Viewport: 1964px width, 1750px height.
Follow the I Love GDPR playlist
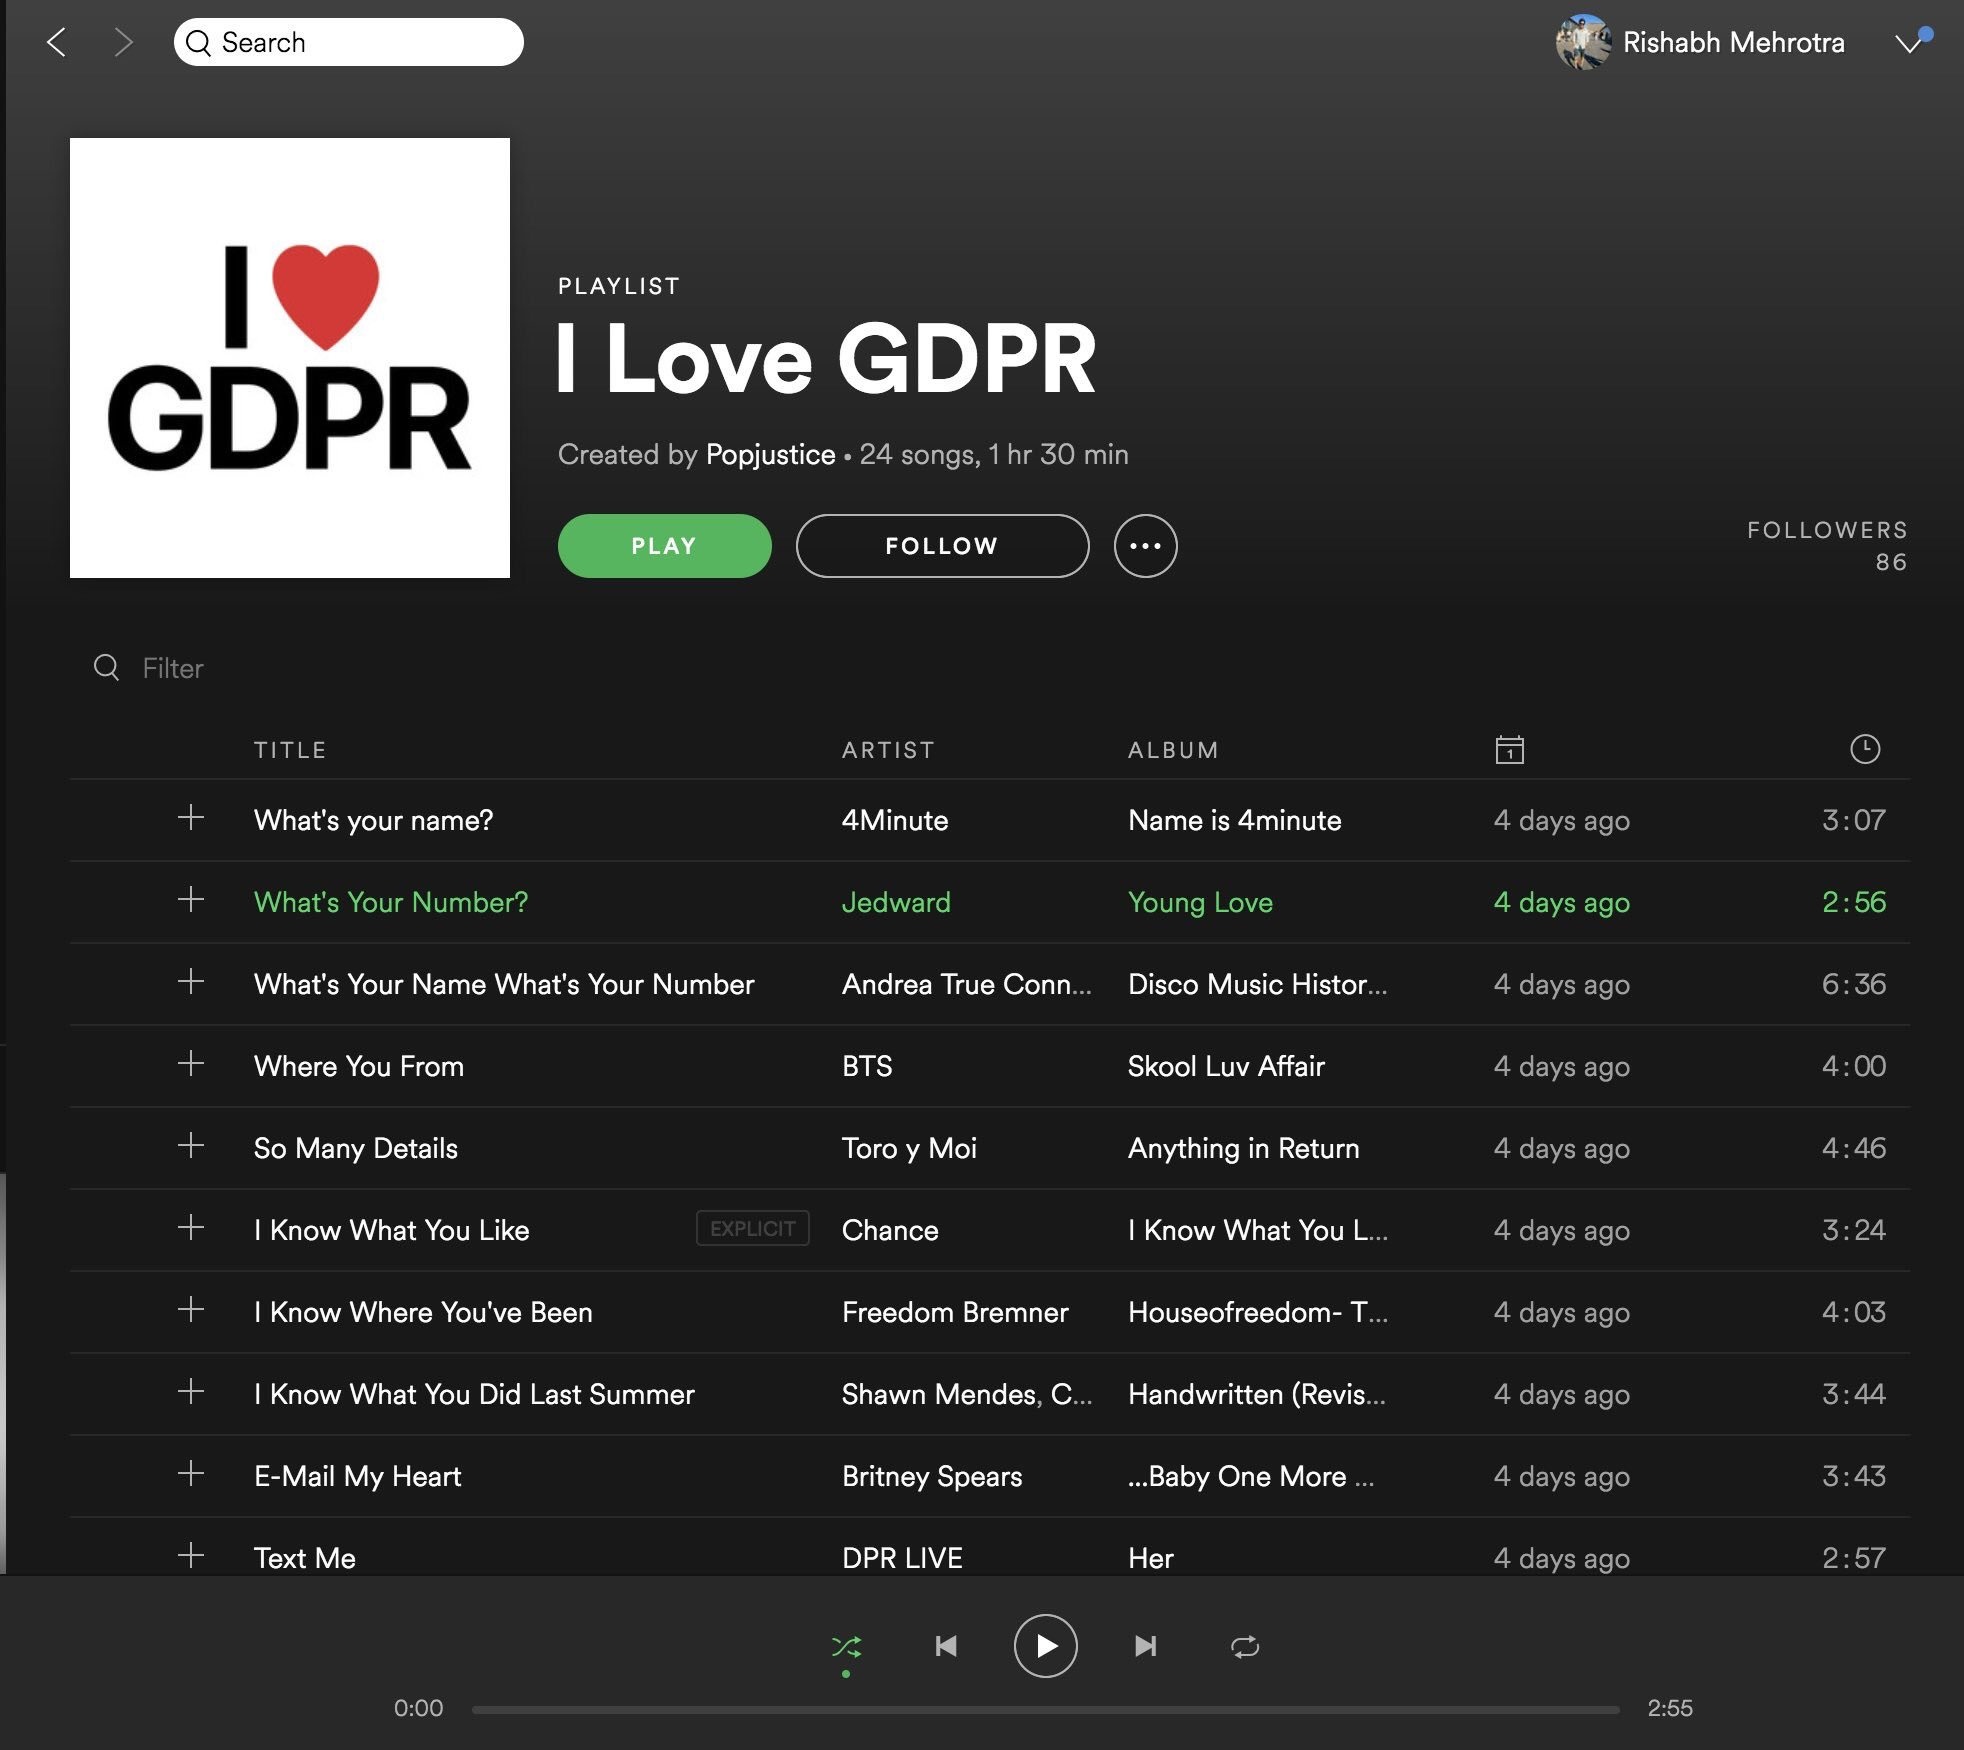point(941,546)
